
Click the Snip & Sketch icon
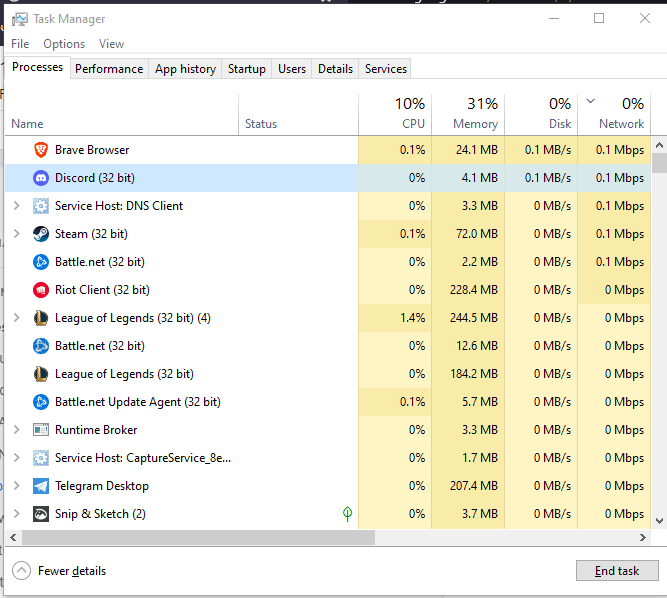(41, 514)
